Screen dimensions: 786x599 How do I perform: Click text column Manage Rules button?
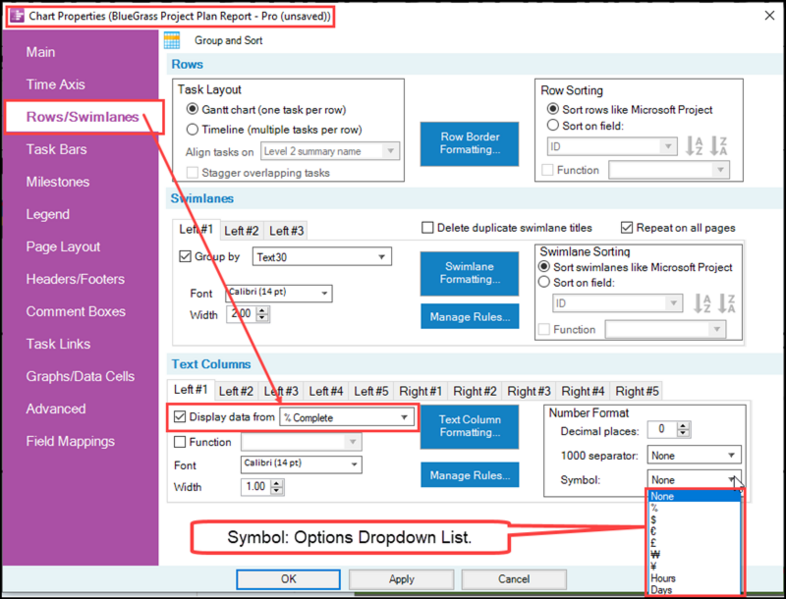470,475
